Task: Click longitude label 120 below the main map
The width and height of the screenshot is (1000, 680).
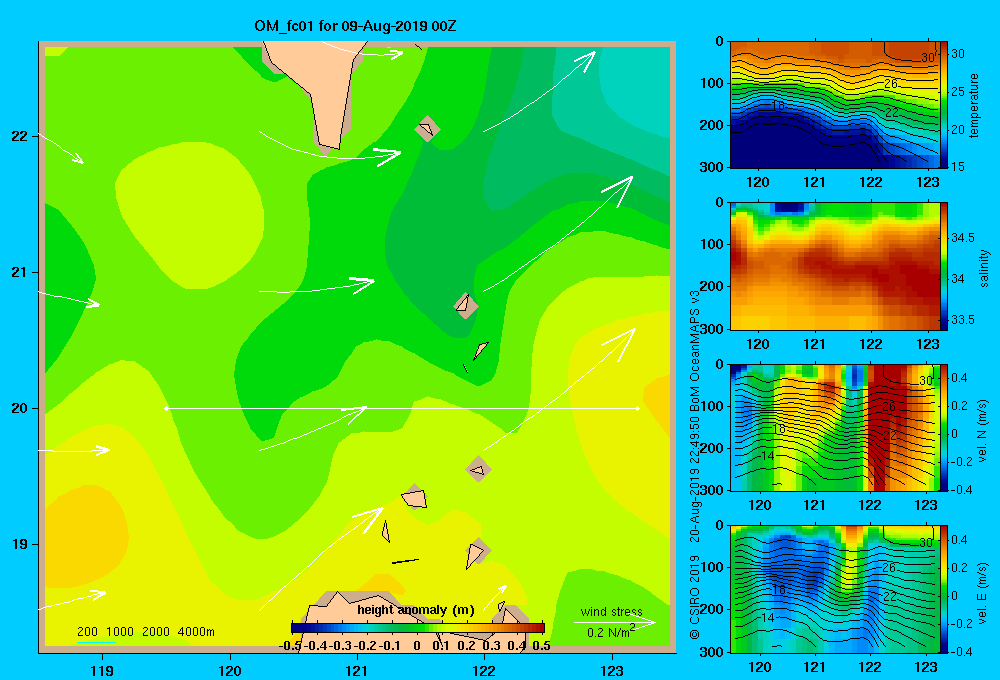Action: pos(230,670)
